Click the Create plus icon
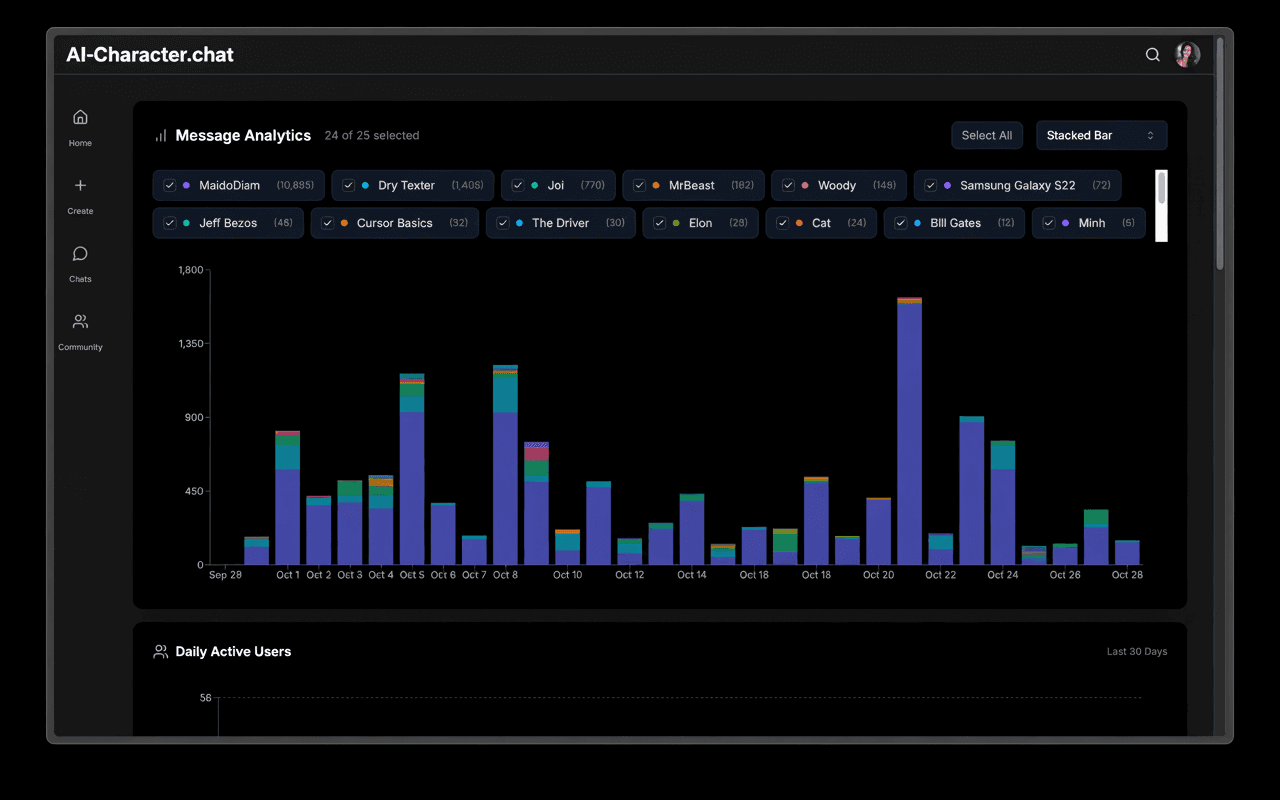This screenshot has height=800, width=1280. pyautogui.click(x=80, y=185)
